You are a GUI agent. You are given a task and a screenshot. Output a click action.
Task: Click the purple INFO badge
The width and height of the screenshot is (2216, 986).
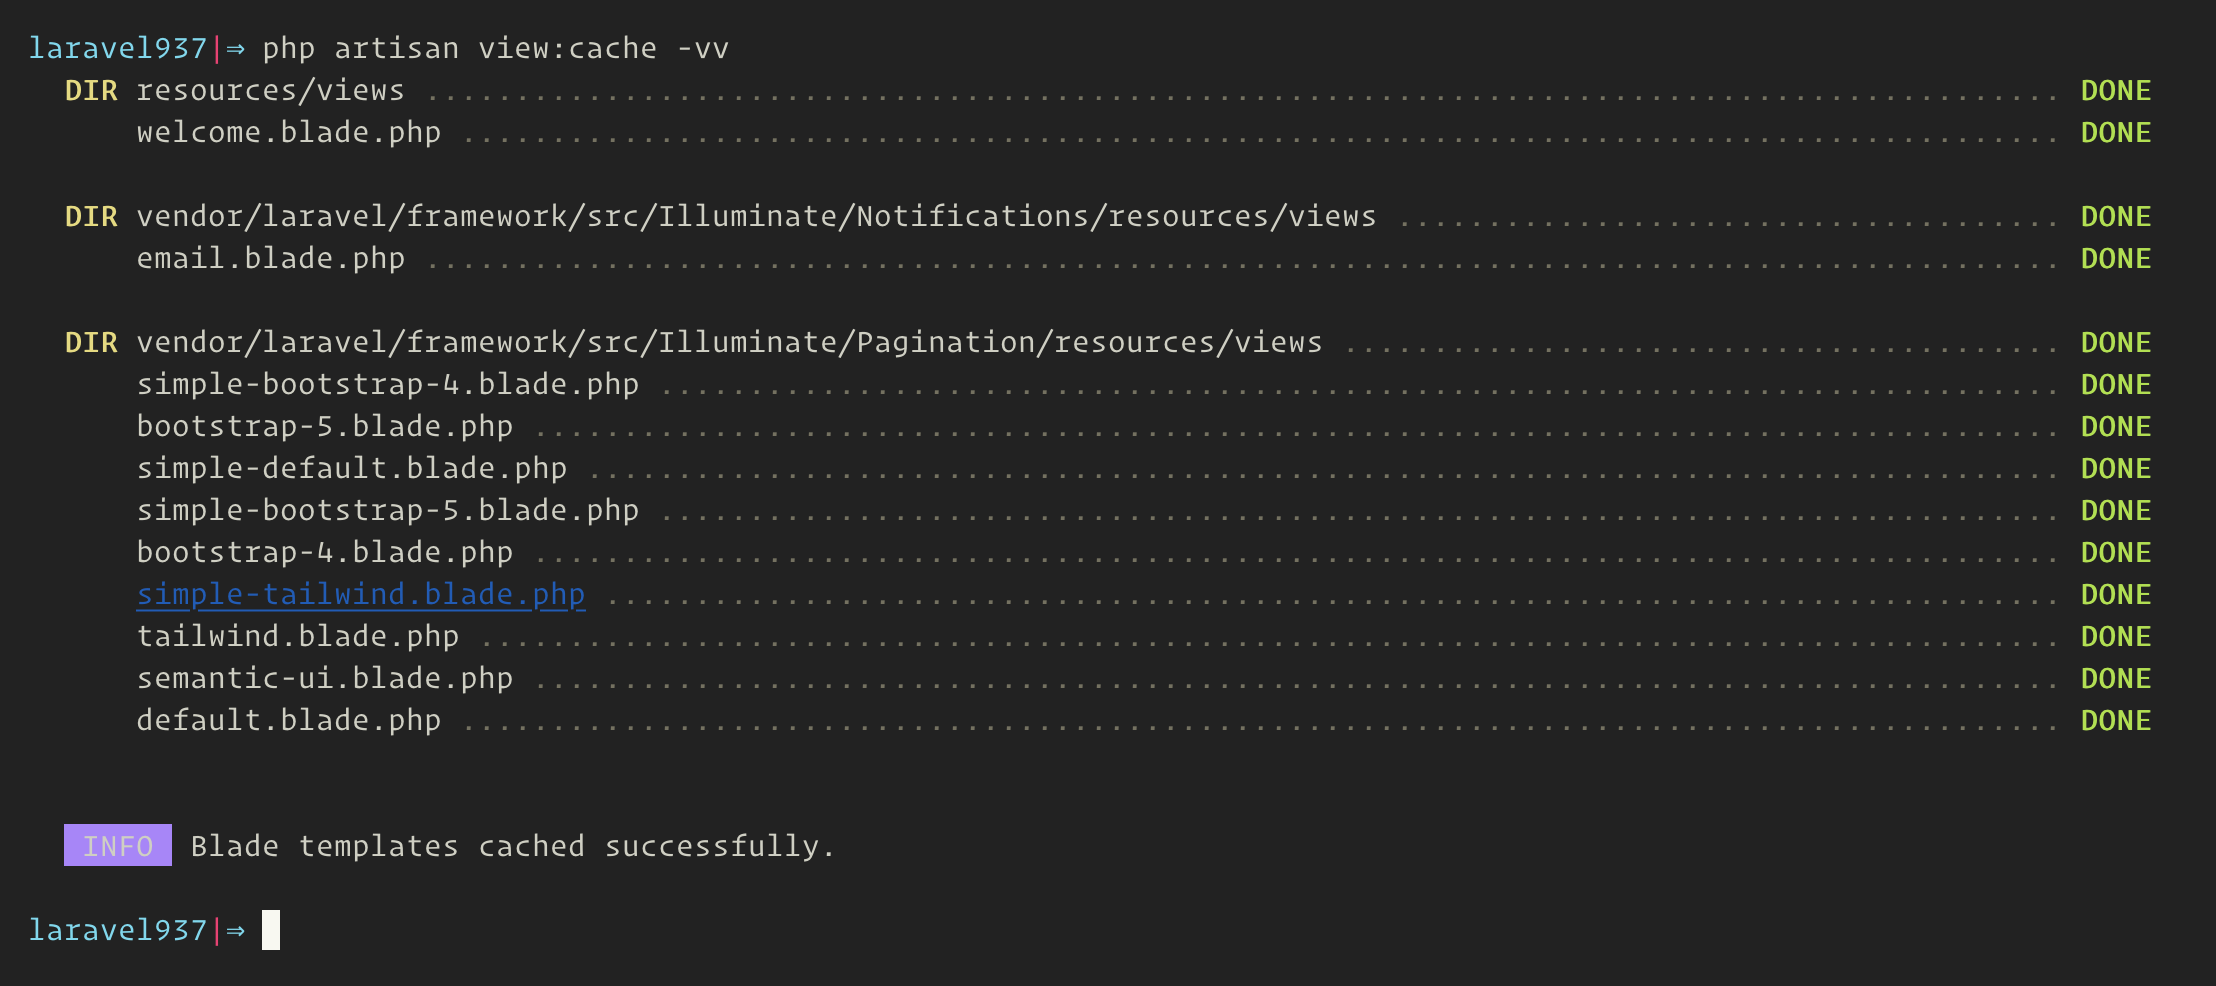point(118,846)
